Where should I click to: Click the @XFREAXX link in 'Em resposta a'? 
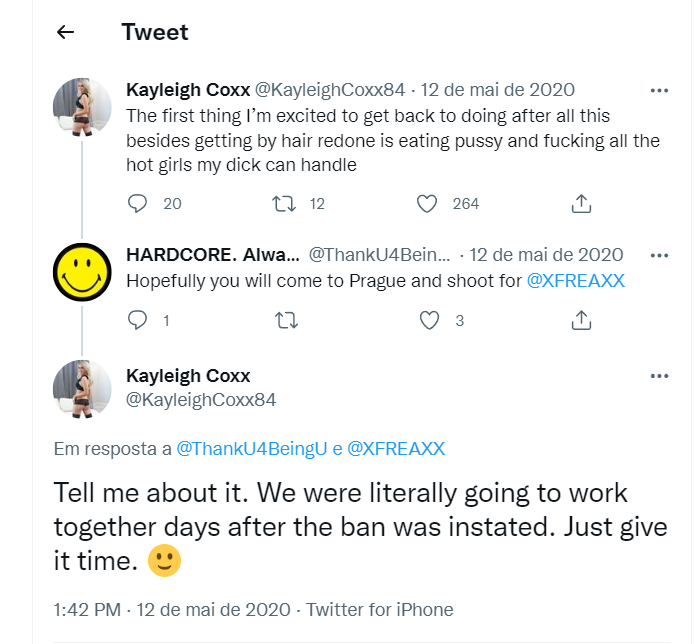tap(396, 449)
